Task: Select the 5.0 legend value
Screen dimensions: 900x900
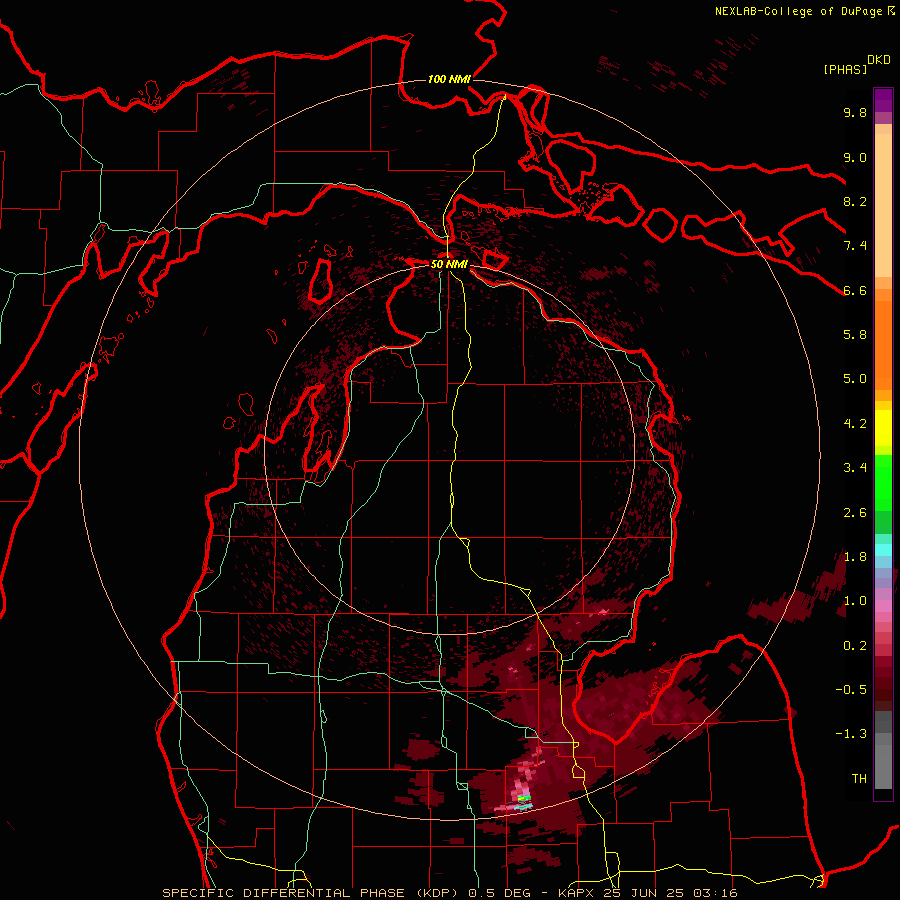Action: pos(855,379)
